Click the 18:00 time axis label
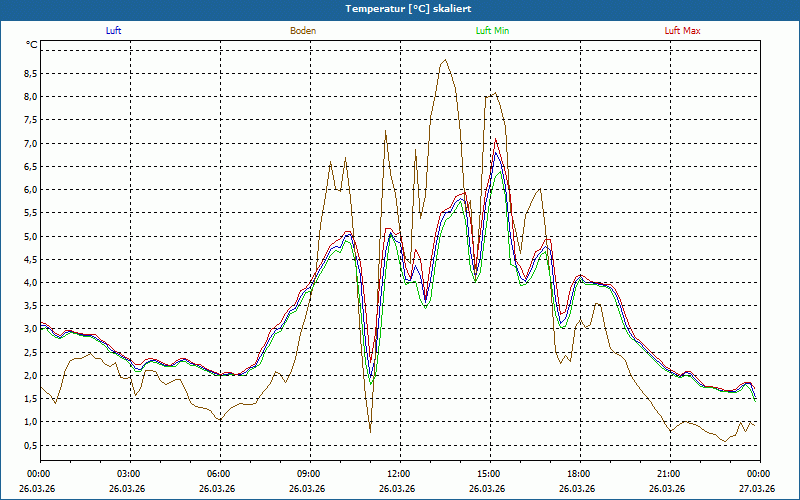 tap(579, 474)
